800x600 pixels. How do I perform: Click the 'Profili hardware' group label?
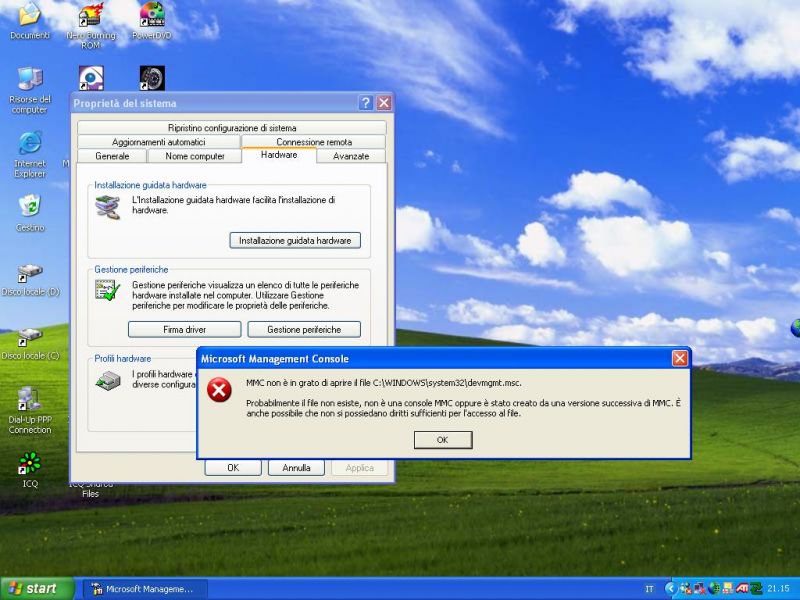pyautogui.click(x=122, y=359)
